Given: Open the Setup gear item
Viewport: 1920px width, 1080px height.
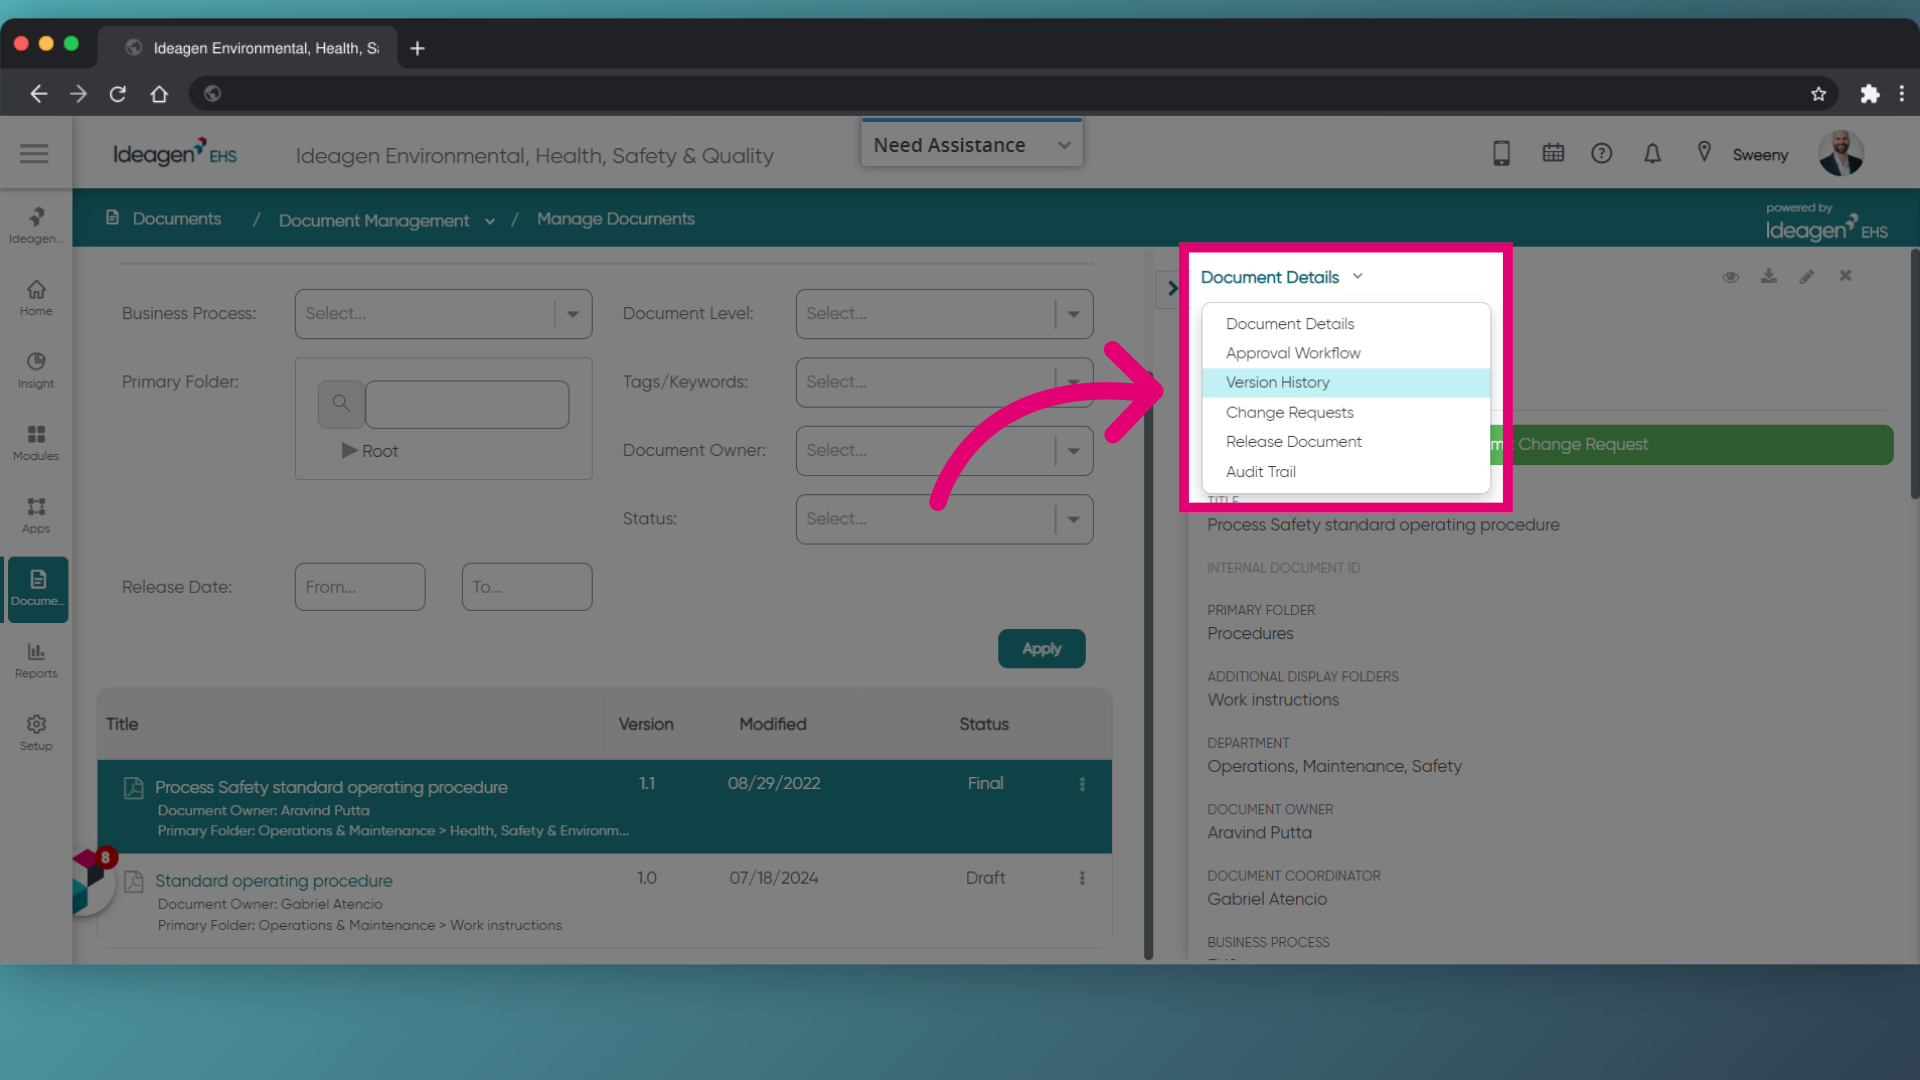Looking at the screenshot, I should [x=36, y=733].
